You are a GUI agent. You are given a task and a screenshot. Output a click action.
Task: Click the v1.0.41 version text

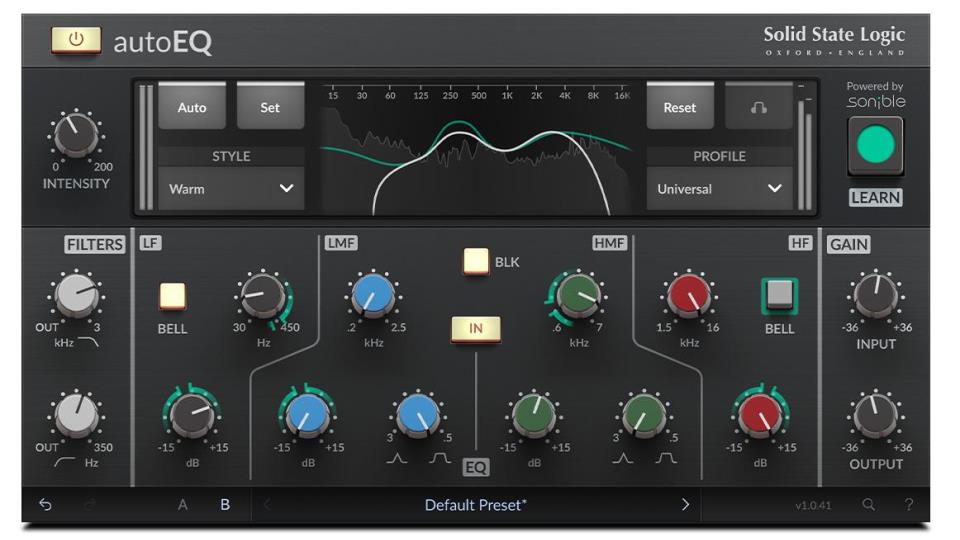click(x=814, y=506)
